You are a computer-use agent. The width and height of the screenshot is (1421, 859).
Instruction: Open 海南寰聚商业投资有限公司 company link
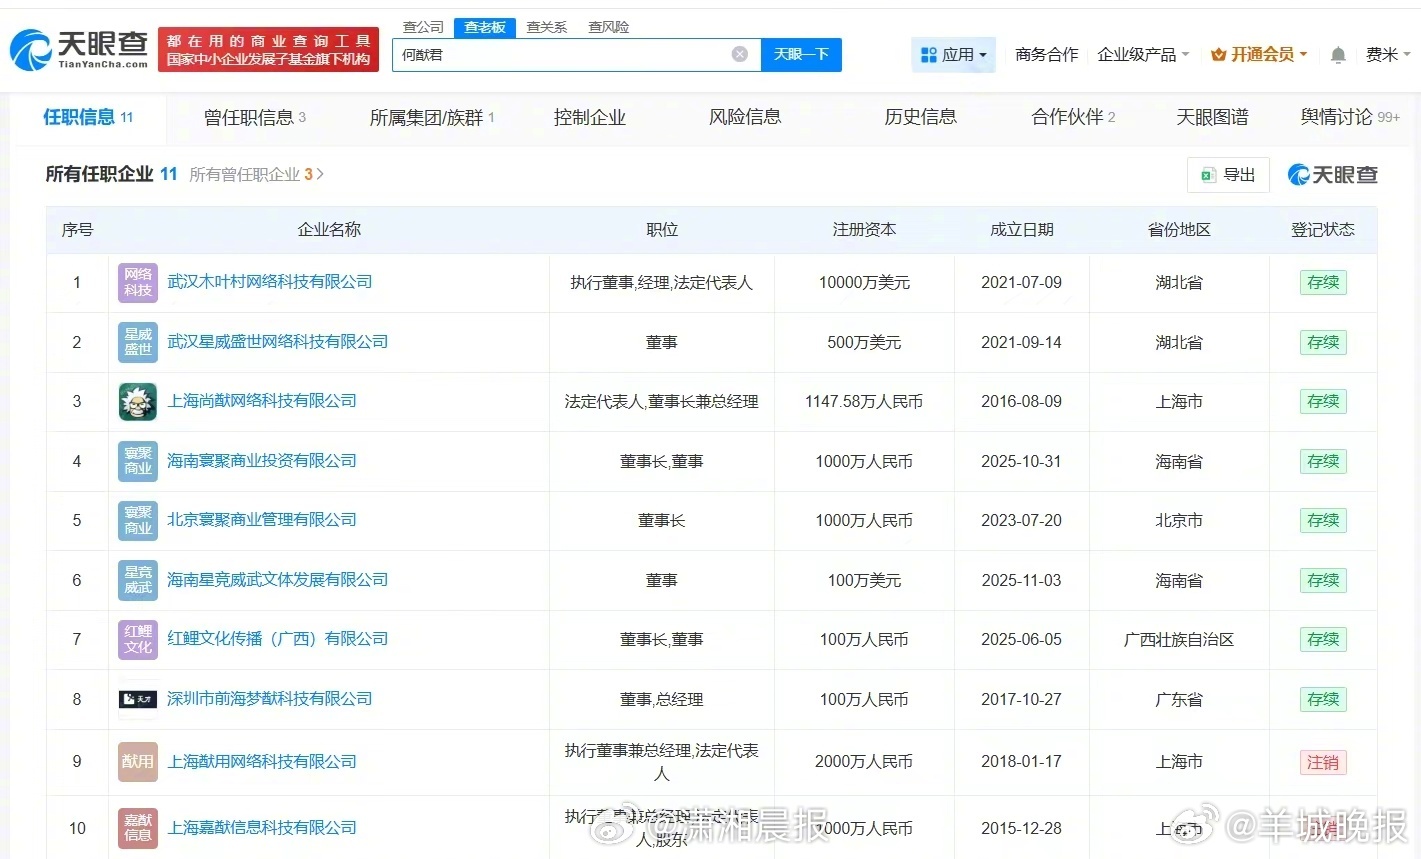coord(262,461)
